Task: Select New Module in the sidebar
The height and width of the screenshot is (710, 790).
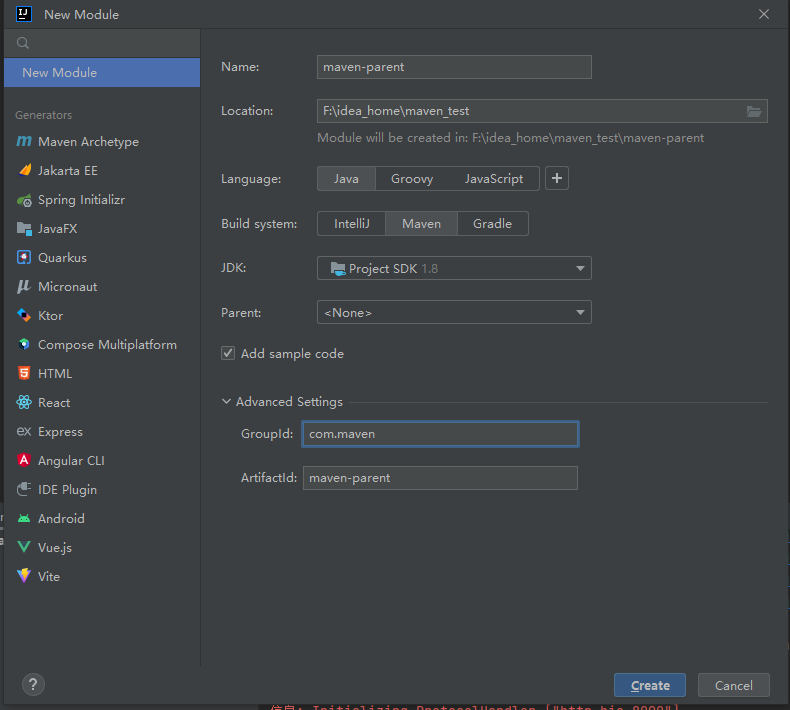Action: [x=102, y=73]
